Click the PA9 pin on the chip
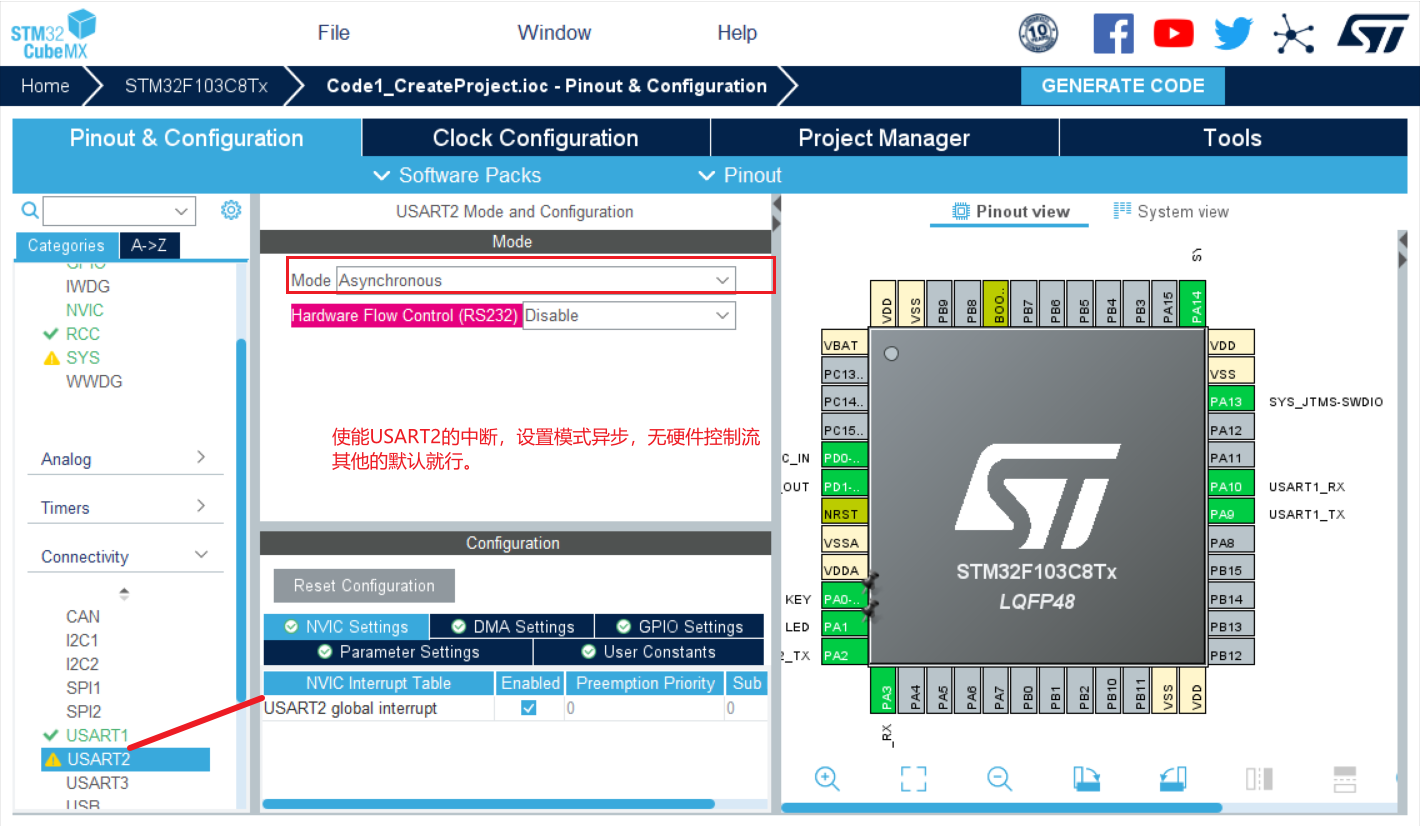This screenshot has width=1420, height=826. tap(1230, 514)
